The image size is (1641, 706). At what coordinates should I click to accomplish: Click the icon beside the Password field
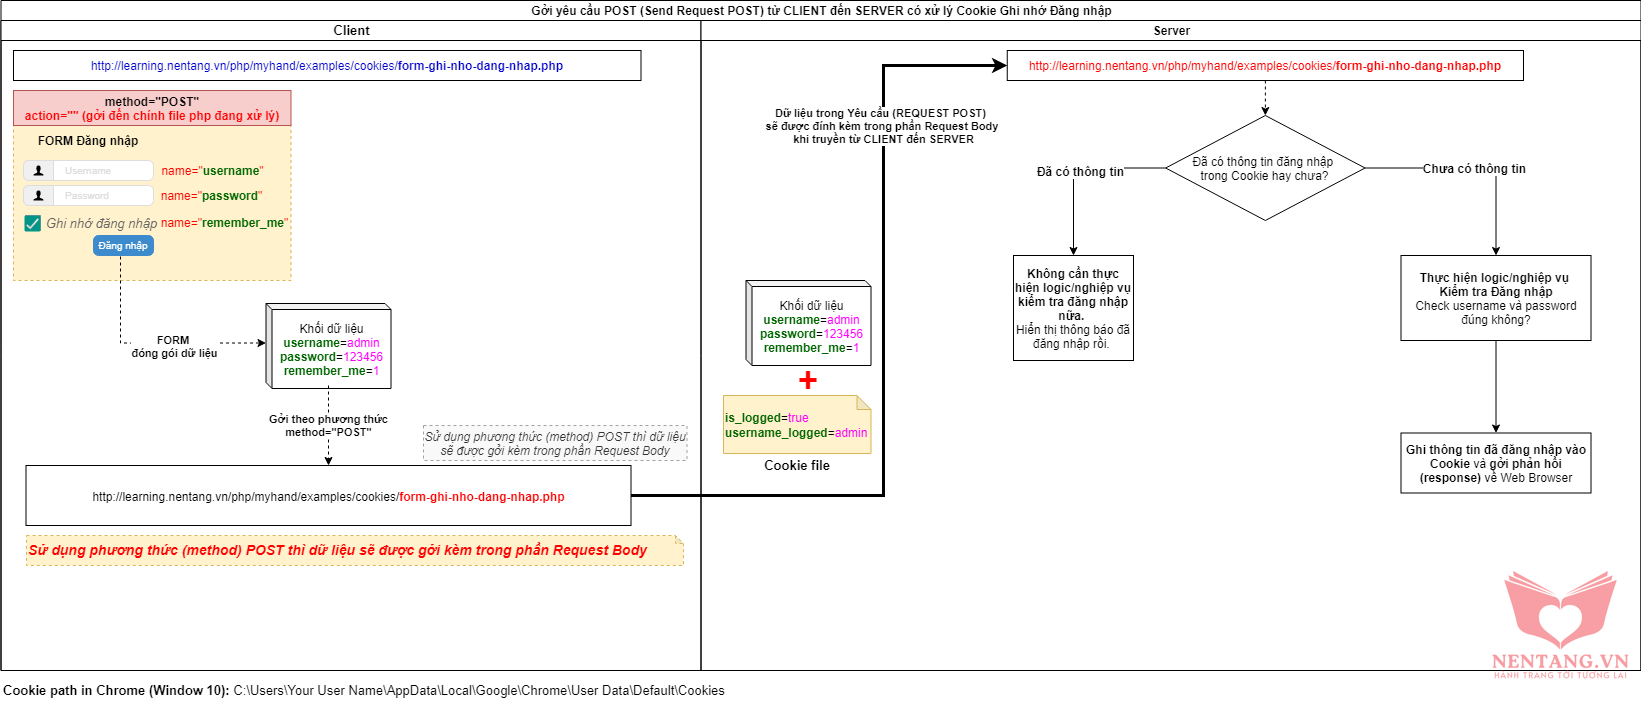point(38,196)
